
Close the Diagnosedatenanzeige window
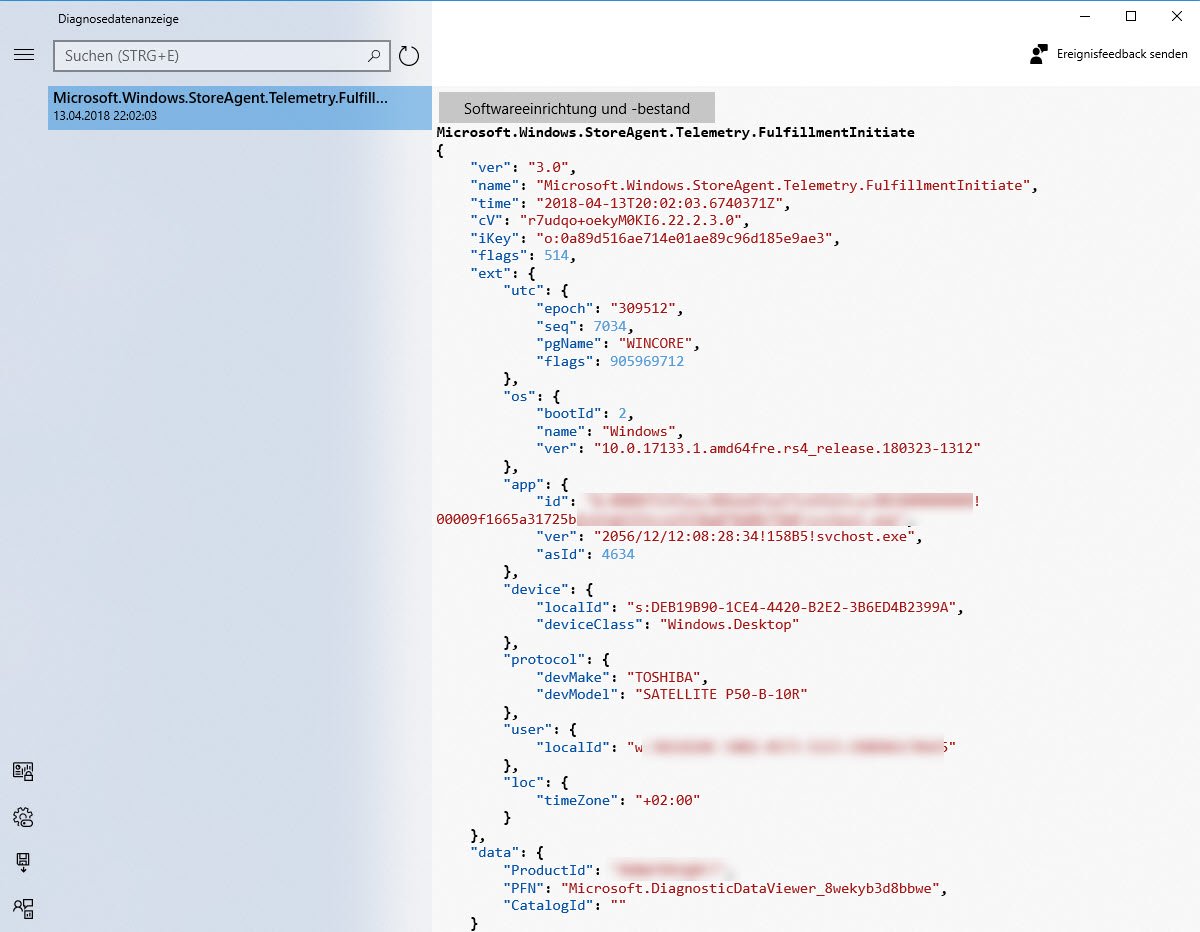pyautogui.click(x=1177, y=16)
